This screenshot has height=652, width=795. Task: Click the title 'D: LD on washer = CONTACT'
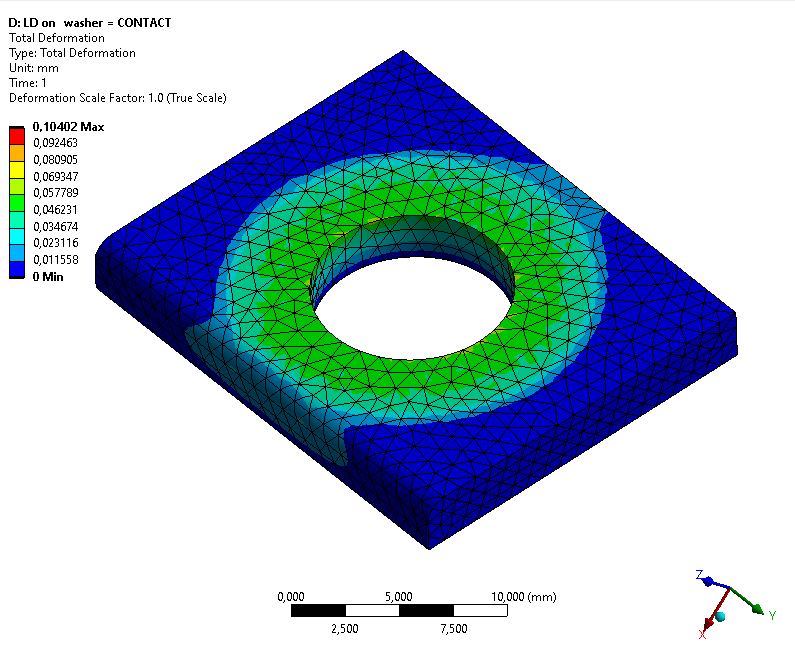[90, 23]
